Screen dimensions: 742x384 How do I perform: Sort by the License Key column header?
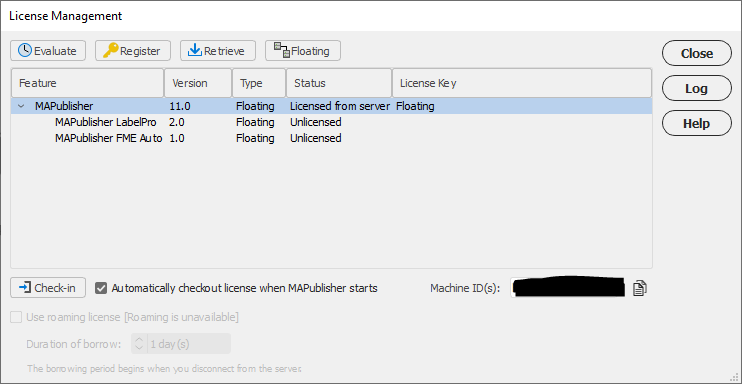[522, 83]
